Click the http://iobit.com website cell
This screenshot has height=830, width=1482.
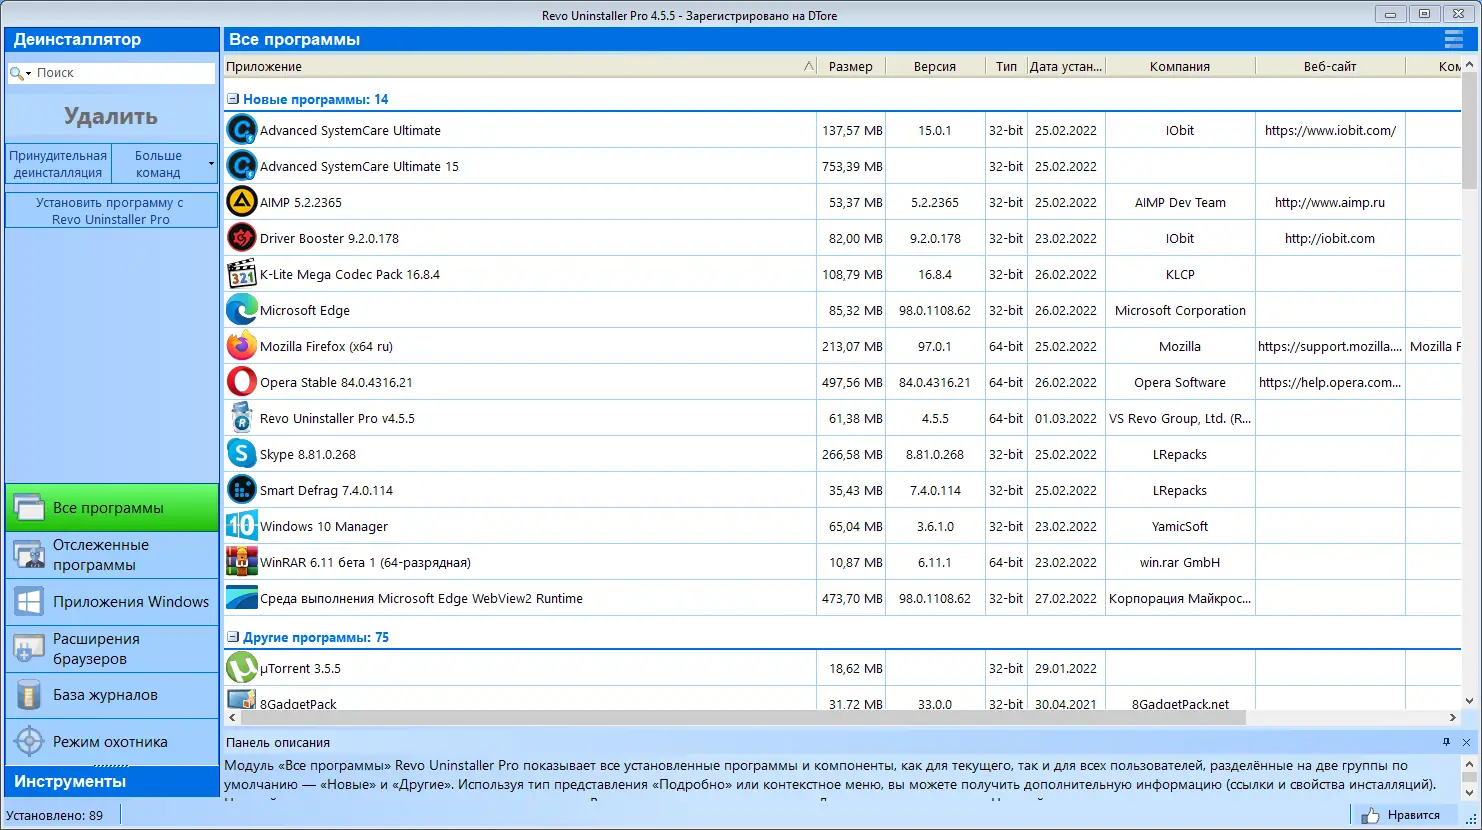click(x=1330, y=238)
